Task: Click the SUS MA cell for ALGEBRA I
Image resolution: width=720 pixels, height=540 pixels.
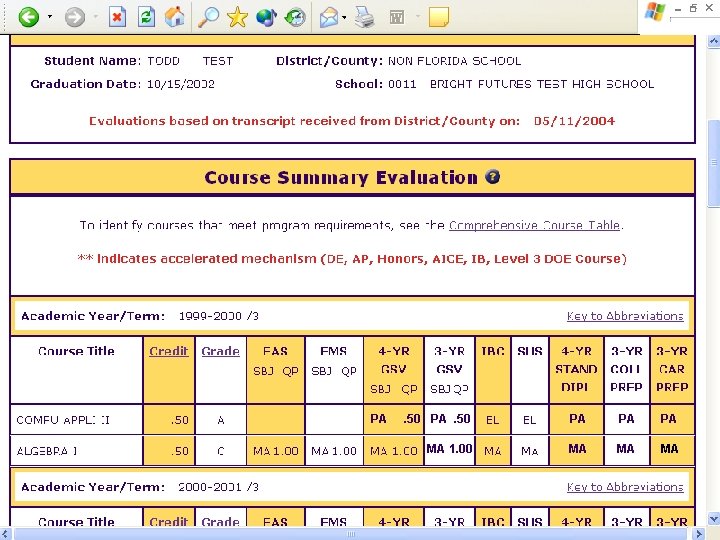Action: click(530, 451)
